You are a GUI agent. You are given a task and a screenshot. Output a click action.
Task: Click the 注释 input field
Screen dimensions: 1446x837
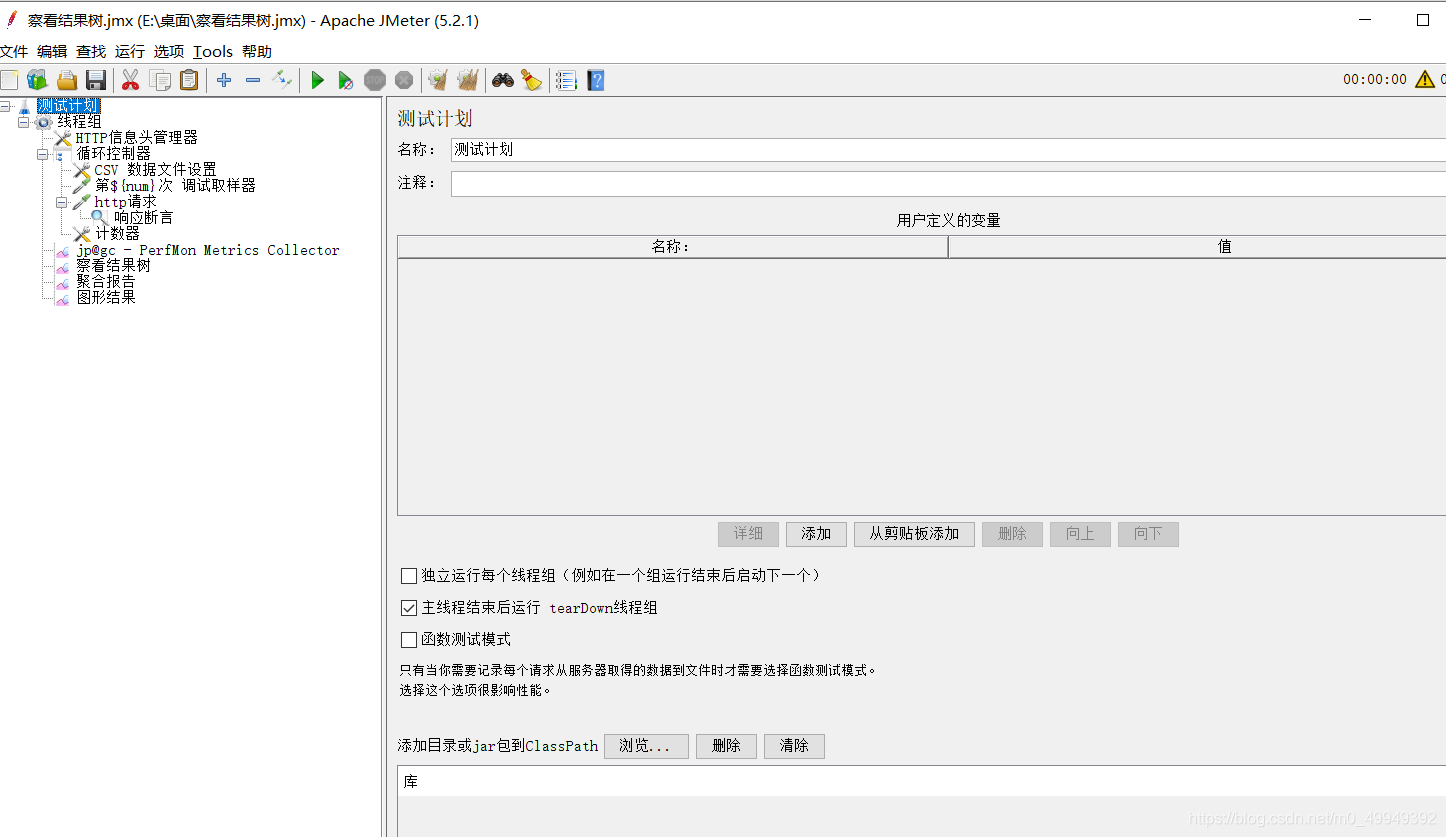pyautogui.click(x=948, y=184)
